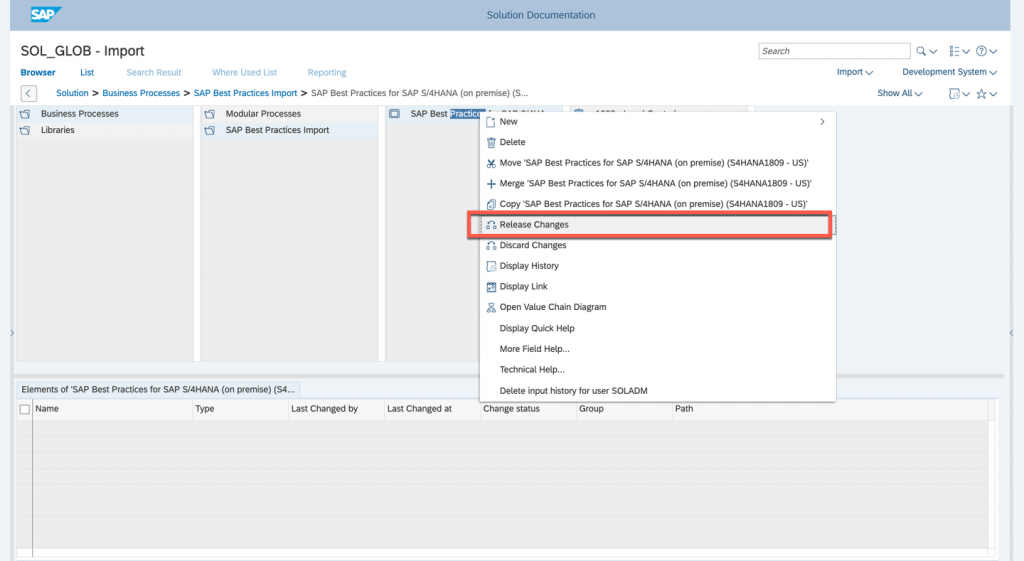
Task: Choose Discard Changes from the context menu
Action: (x=658, y=246)
